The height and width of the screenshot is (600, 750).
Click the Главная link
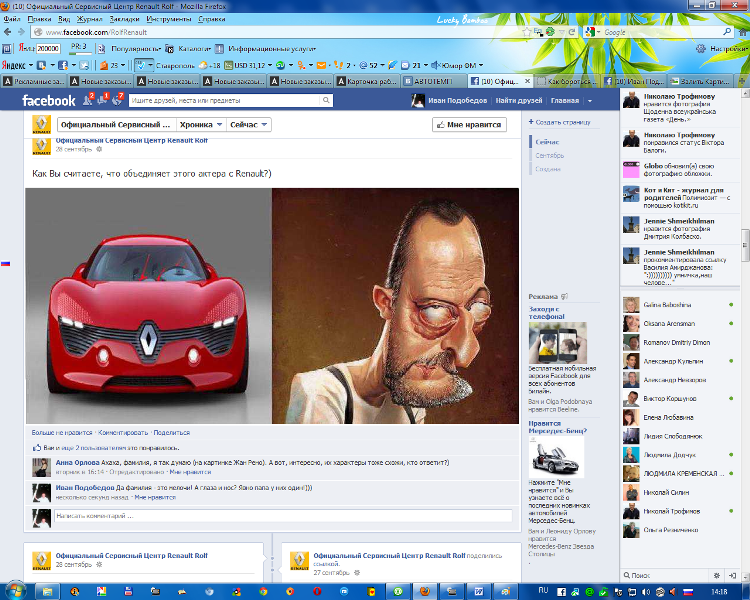tap(564, 100)
